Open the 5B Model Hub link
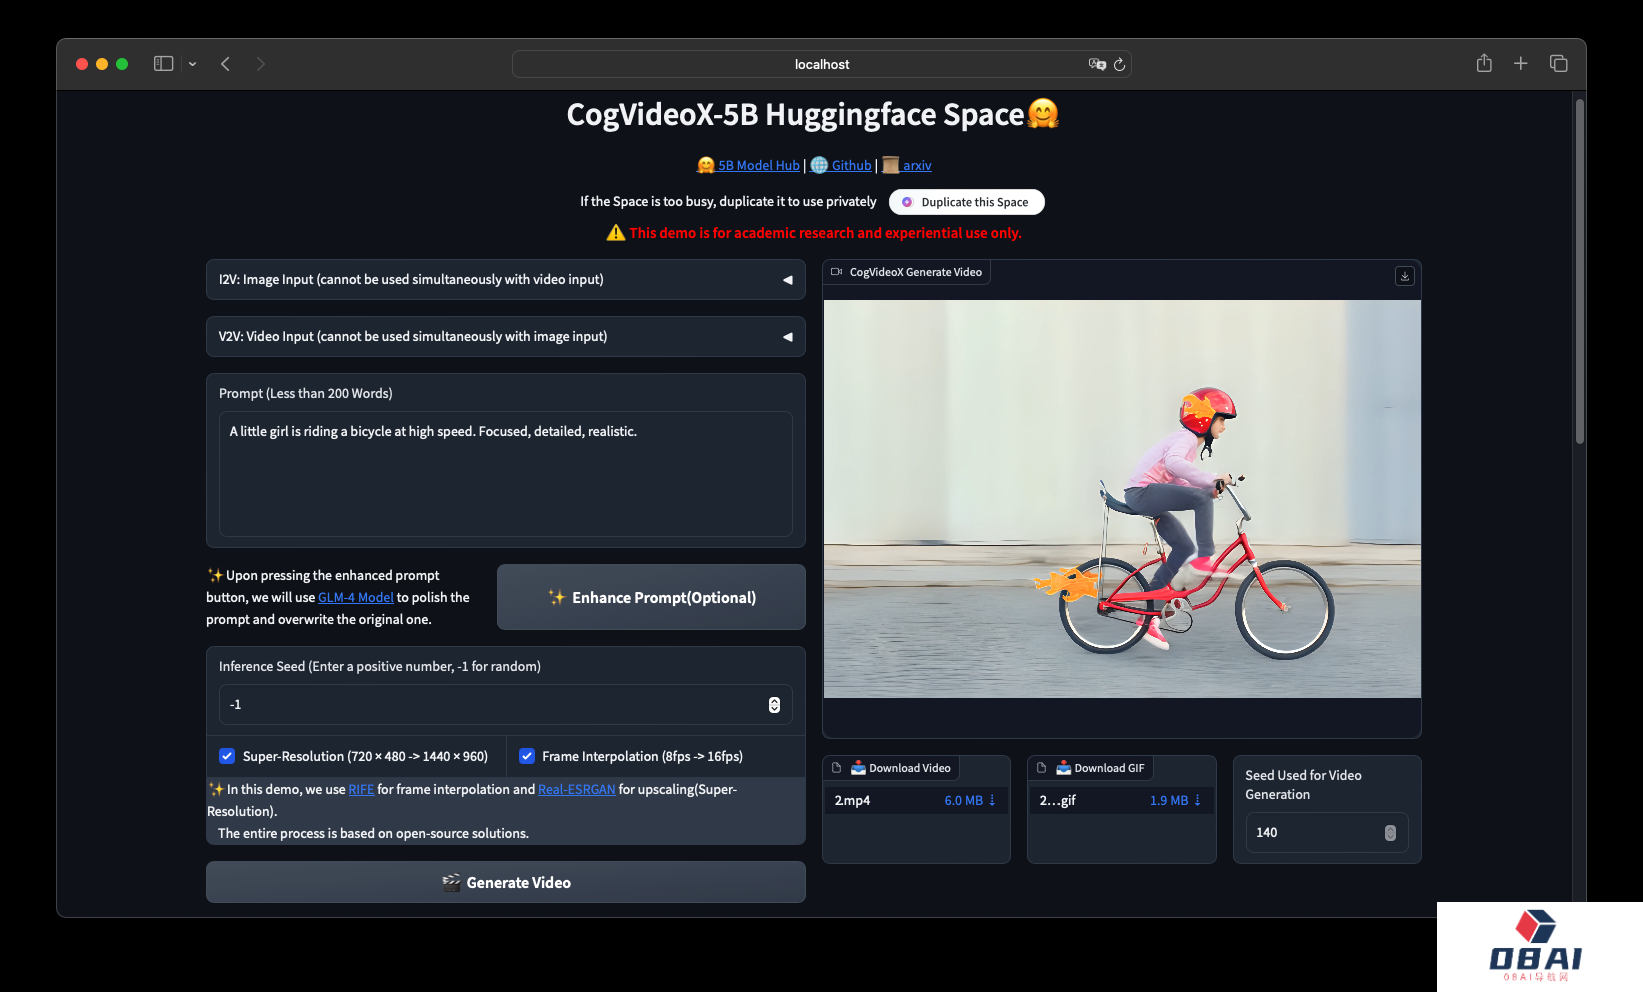Image resolution: width=1643 pixels, height=992 pixels. pos(758,166)
